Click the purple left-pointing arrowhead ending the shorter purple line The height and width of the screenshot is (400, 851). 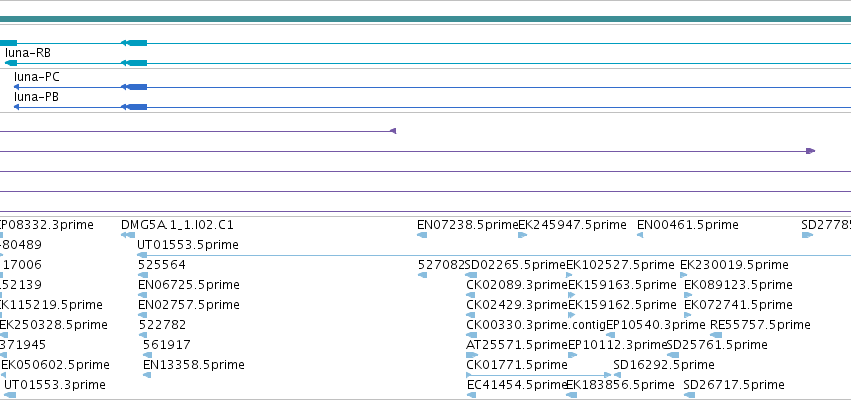(393, 131)
